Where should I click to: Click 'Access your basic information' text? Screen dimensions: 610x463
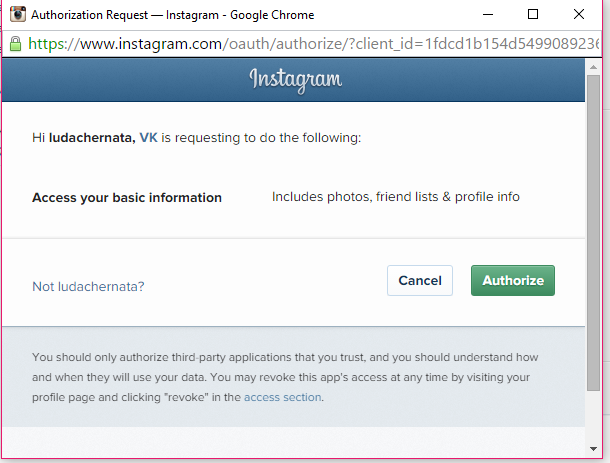tap(127, 198)
